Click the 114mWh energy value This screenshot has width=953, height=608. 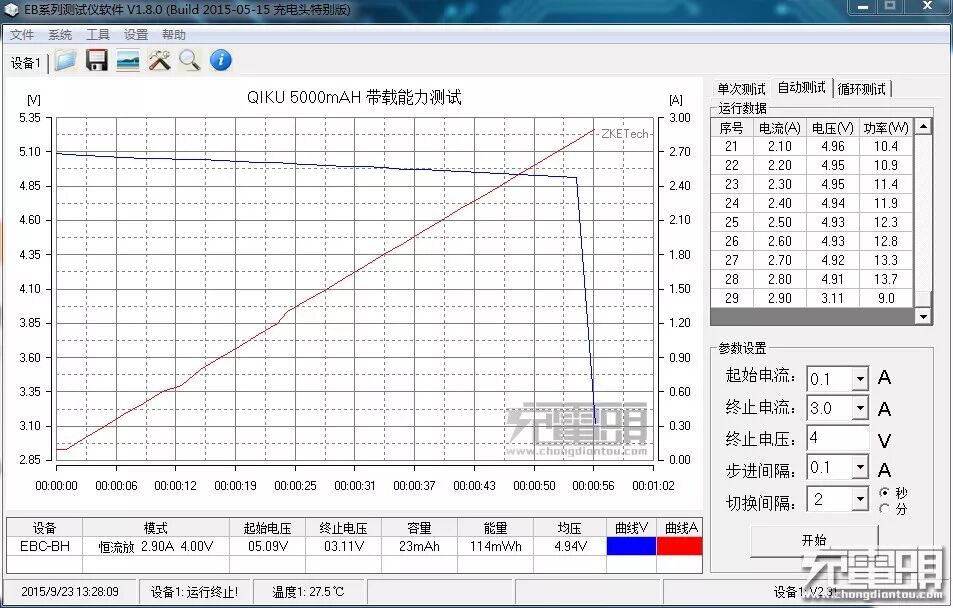pyautogui.click(x=495, y=546)
